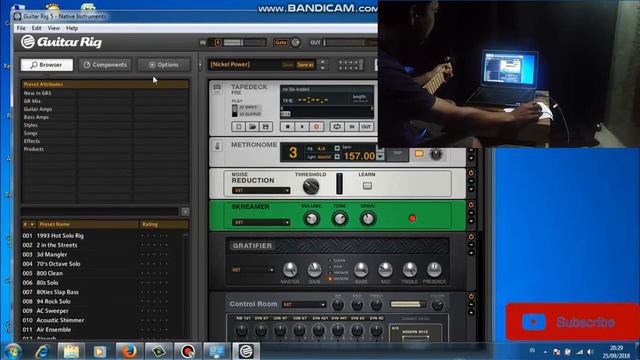Viewport: 640px width, 360px height.
Task: Switch to the Options tab
Action: [x=164, y=65]
